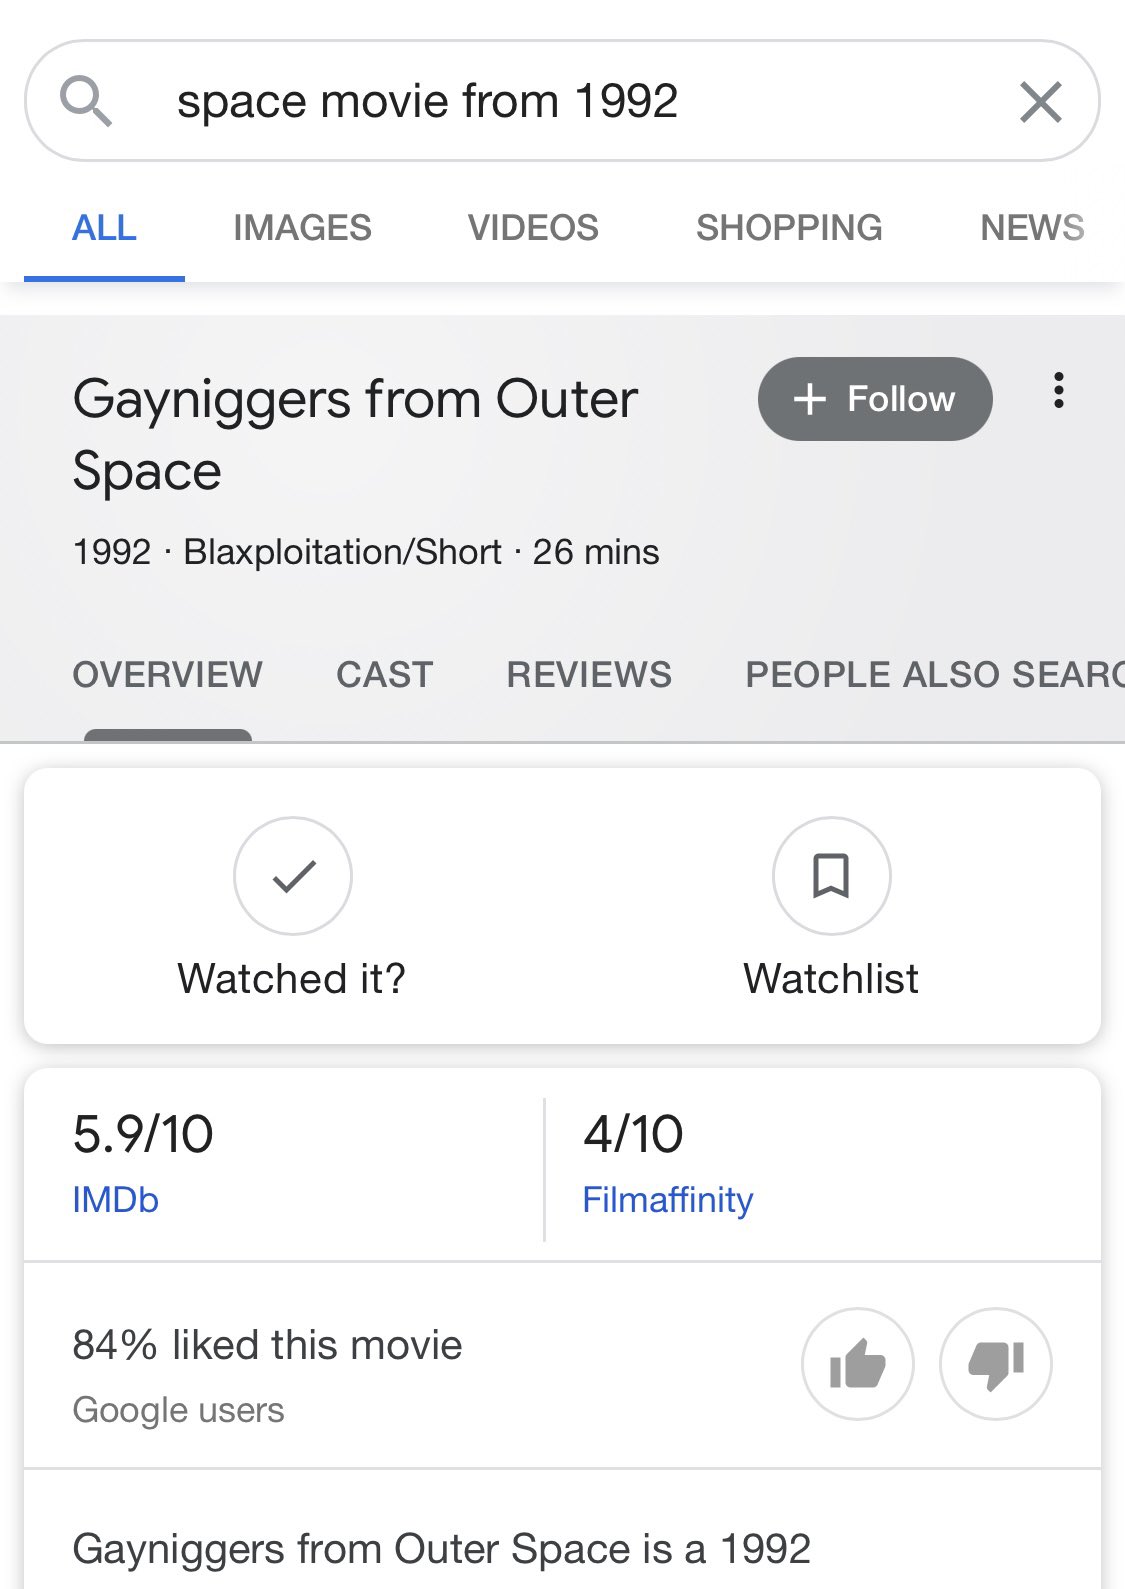This screenshot has height=1589, width=1125.
Task: Select the Cast section tab
Action: 384,675
